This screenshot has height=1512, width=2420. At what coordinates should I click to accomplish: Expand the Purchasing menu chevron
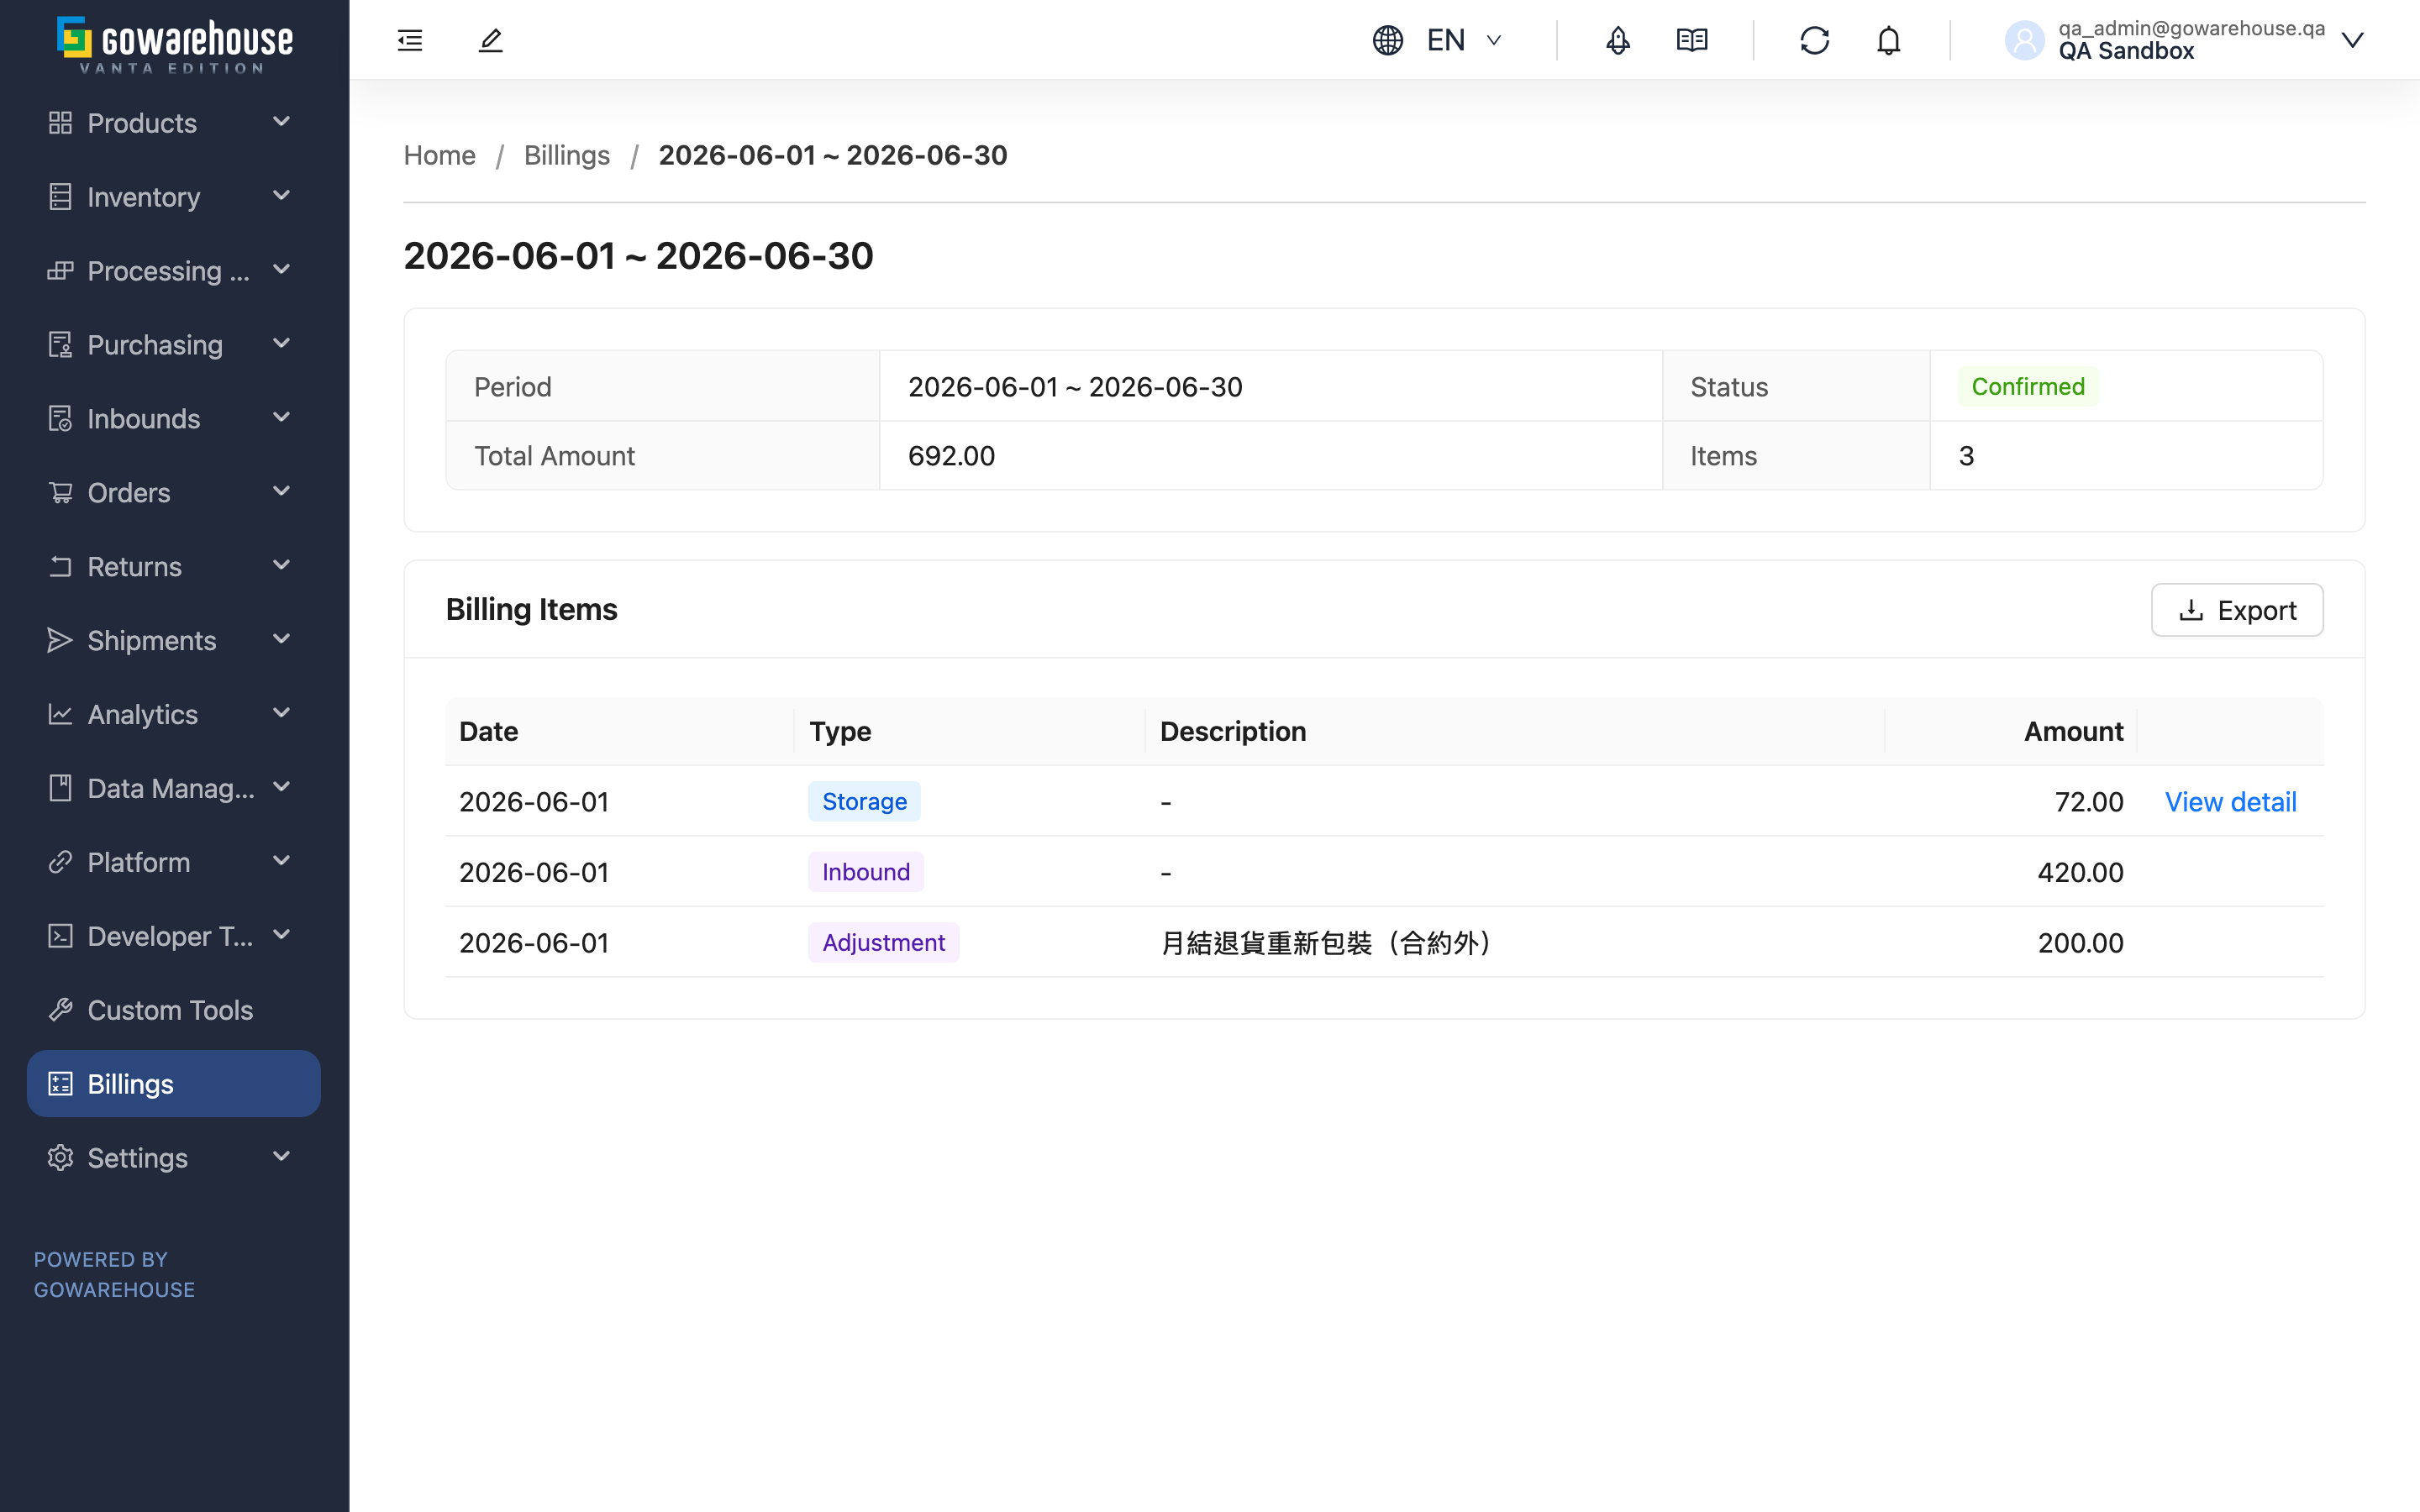282,344
